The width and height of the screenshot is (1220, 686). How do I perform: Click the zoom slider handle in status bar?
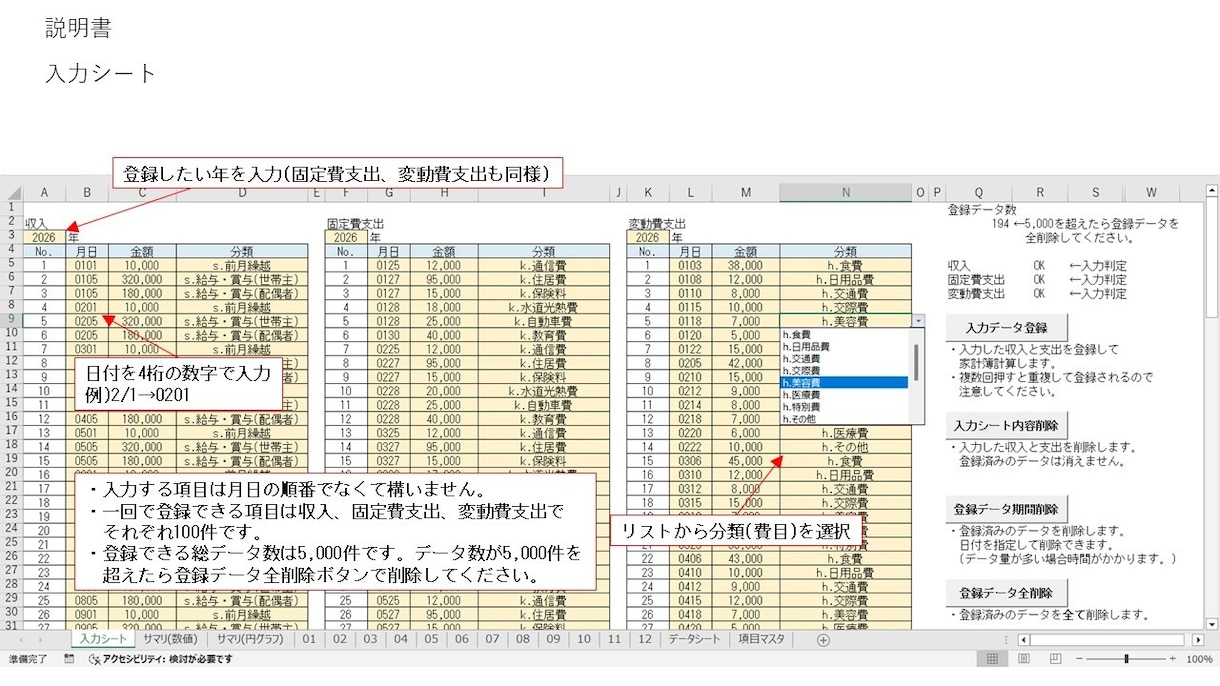[x=1126, y=659]
